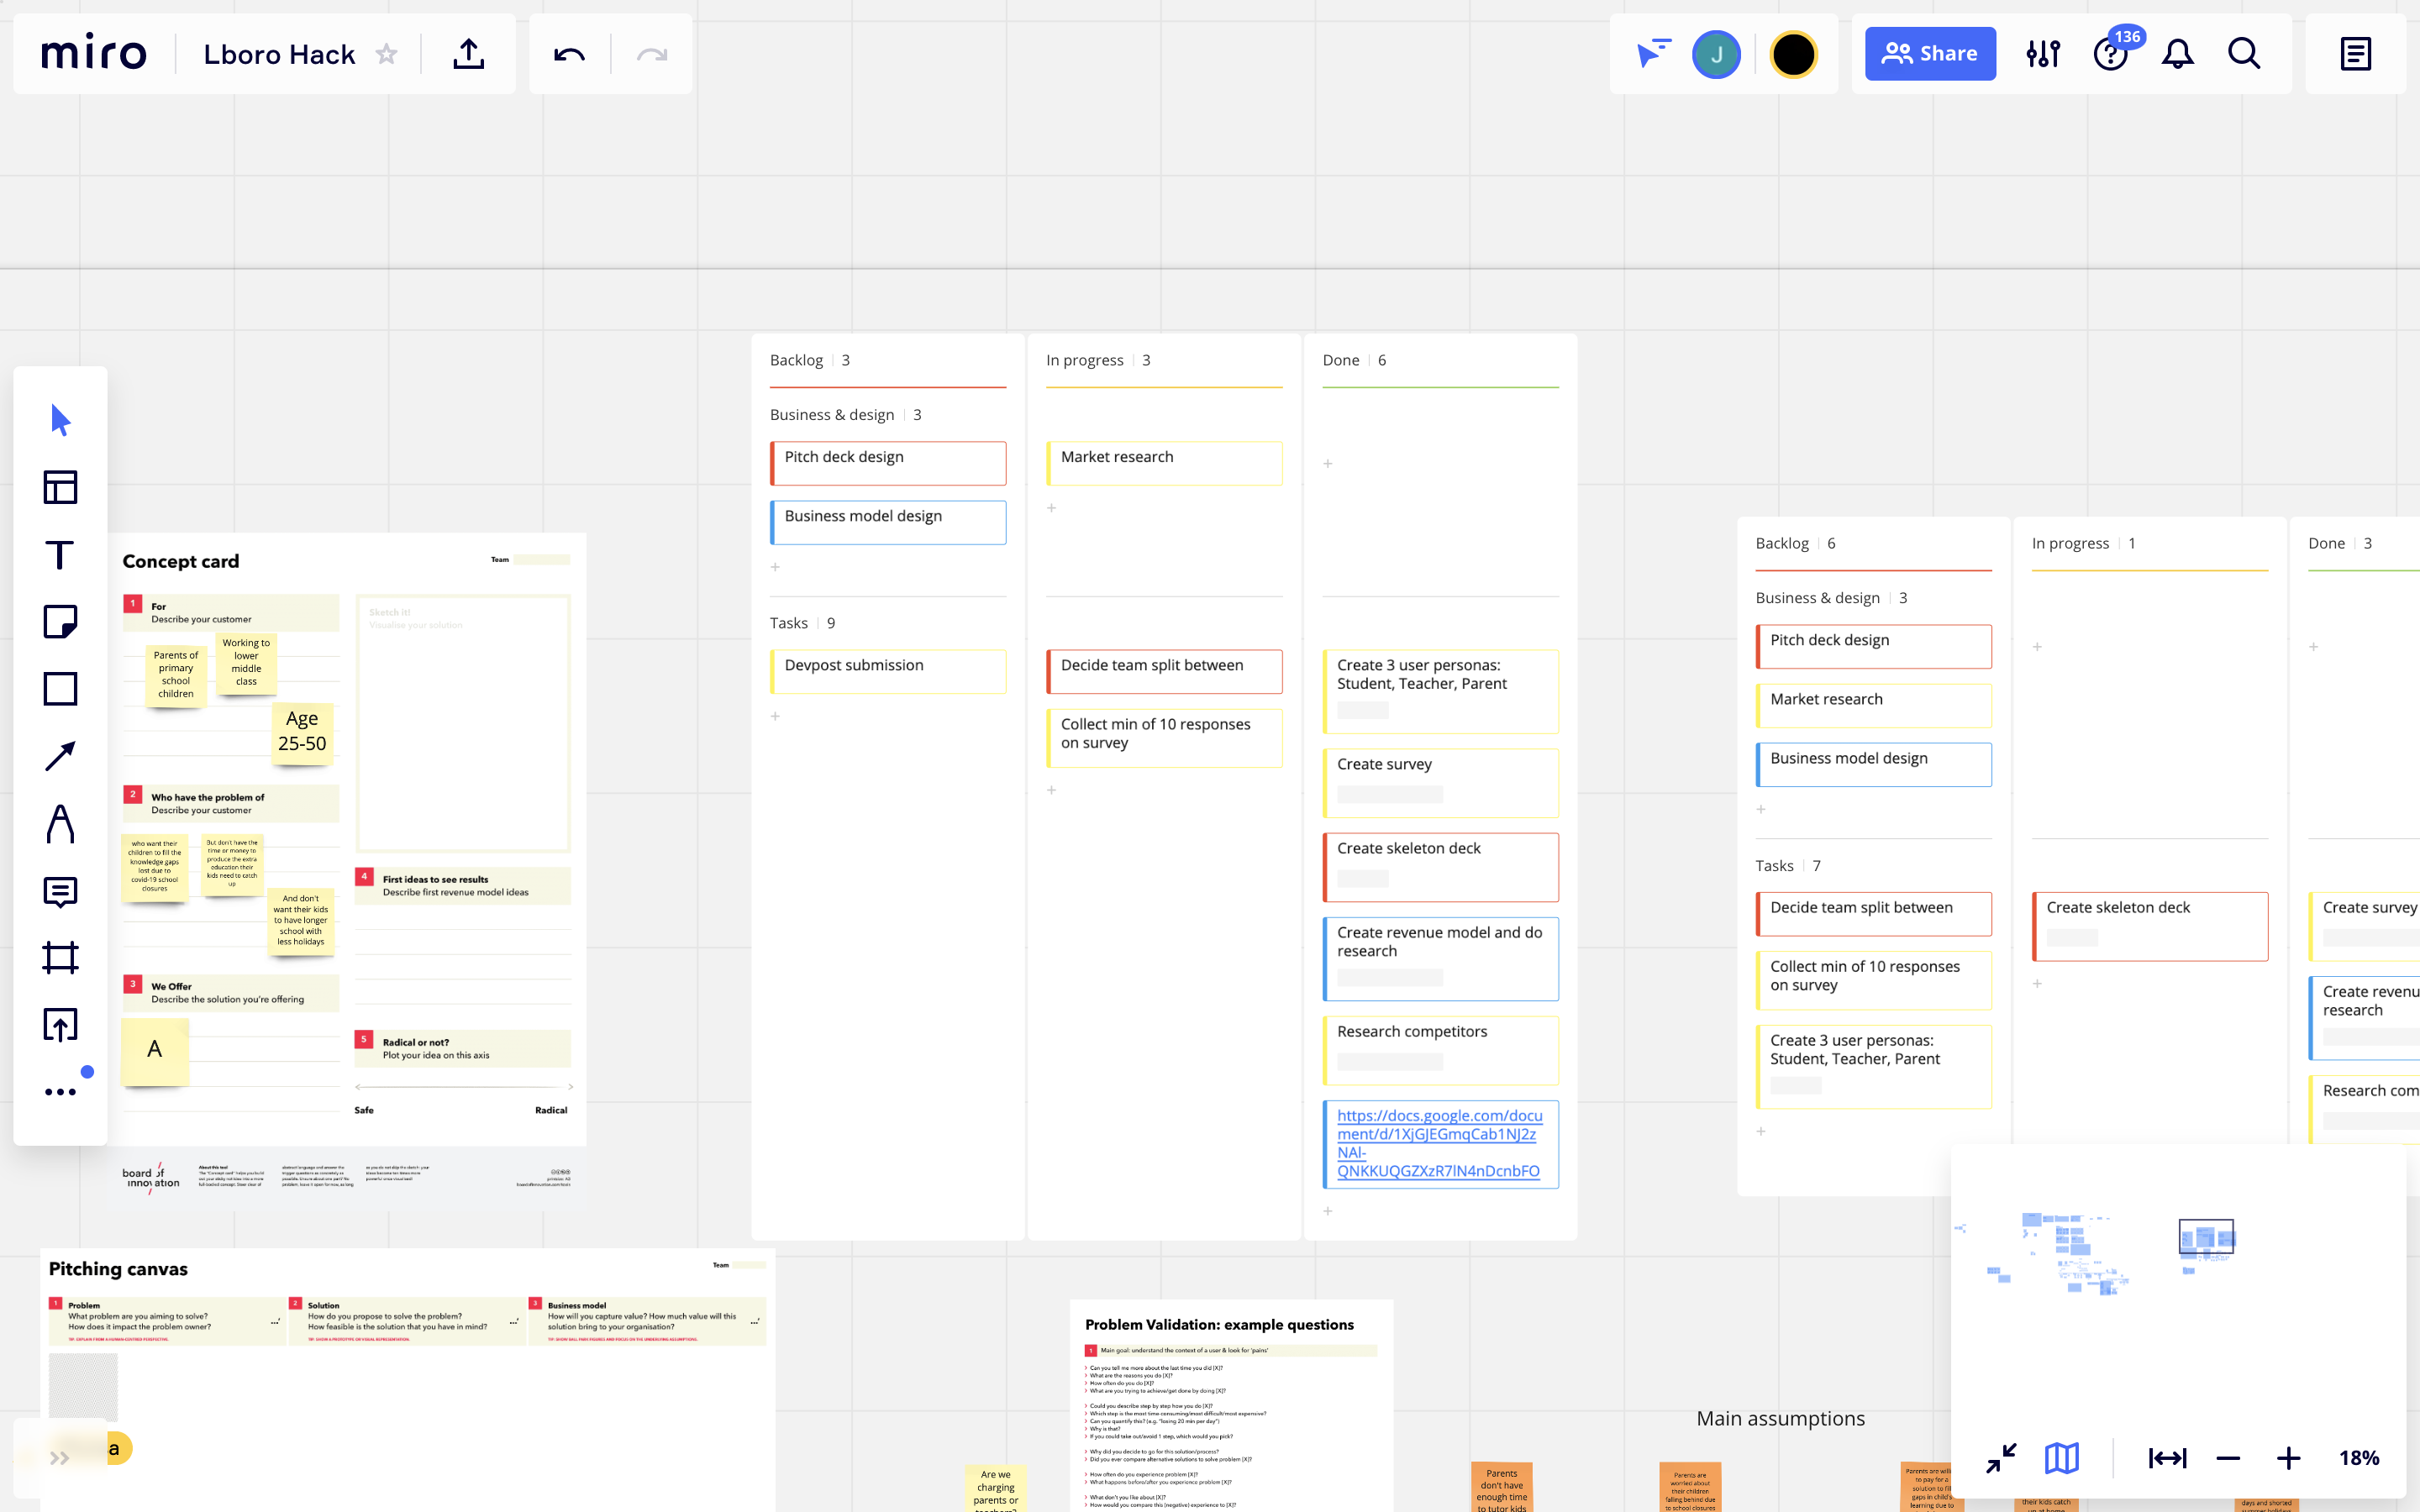Viewport: 2420px width, 1512px height.
Task: Click the black circle user avatar
Action: coord(1793,54)
